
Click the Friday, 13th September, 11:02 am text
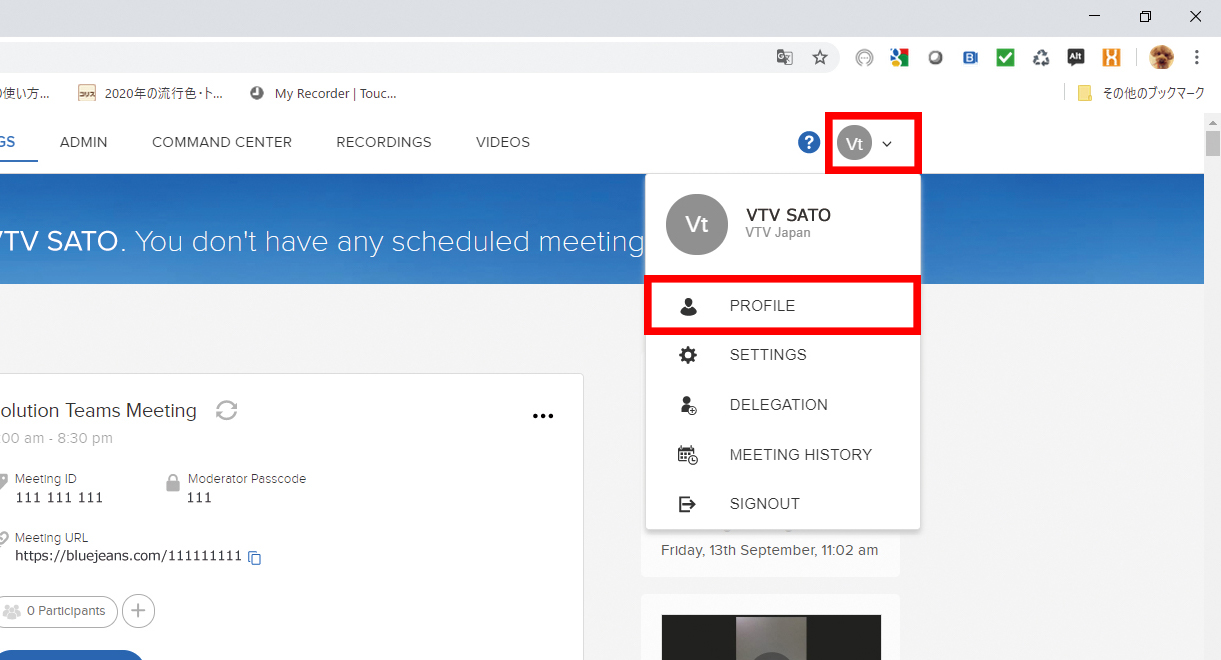(770, 550)
